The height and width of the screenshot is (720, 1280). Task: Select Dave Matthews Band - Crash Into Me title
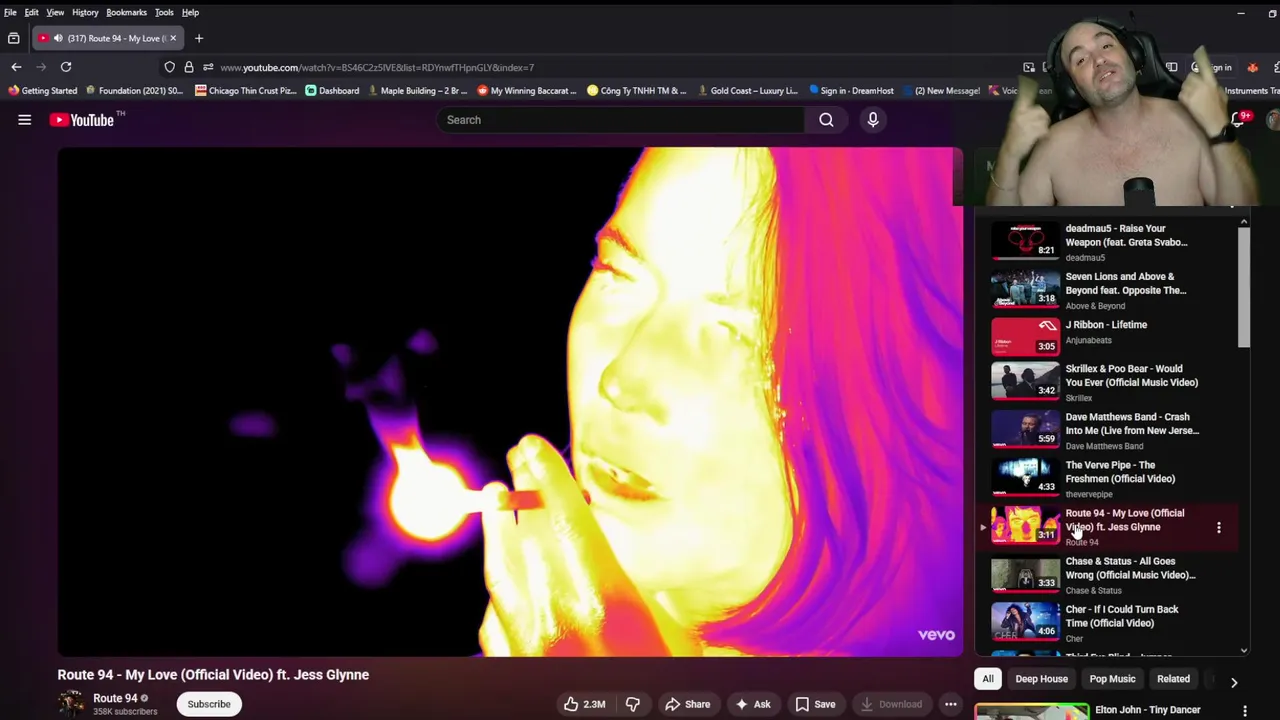coord(1132,424)
